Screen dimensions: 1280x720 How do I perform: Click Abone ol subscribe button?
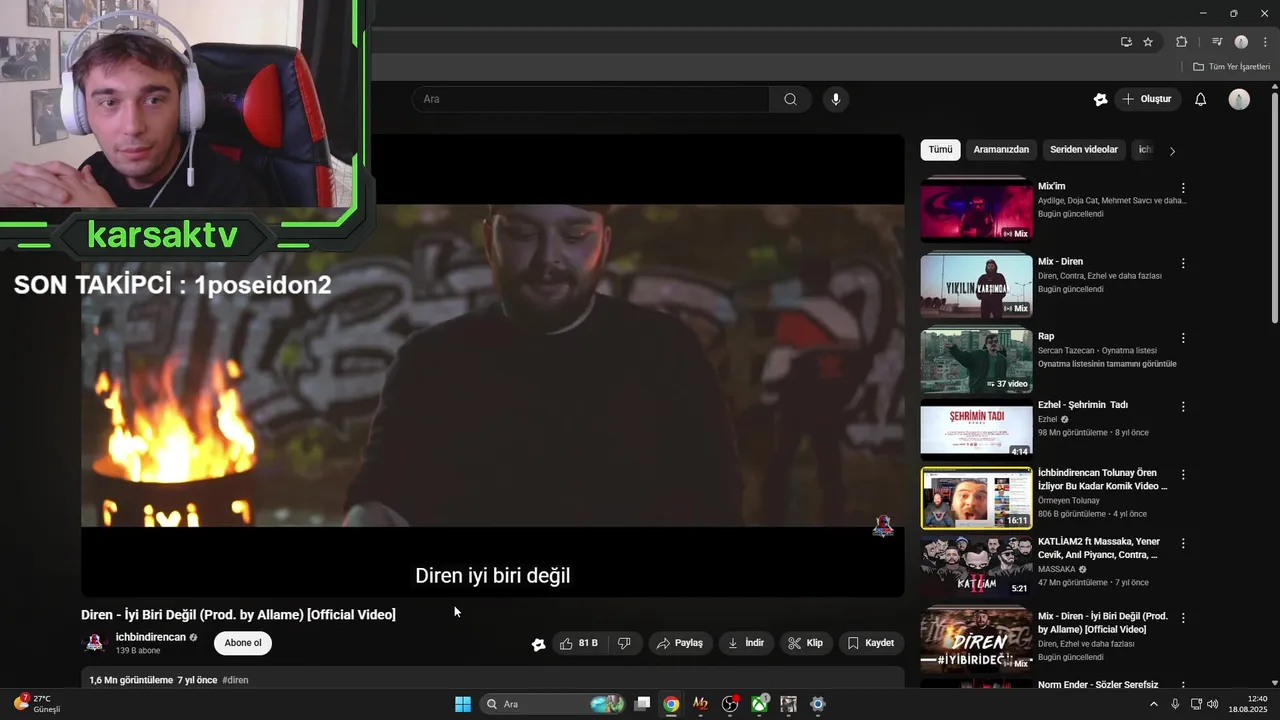click(x=243, y=643)
